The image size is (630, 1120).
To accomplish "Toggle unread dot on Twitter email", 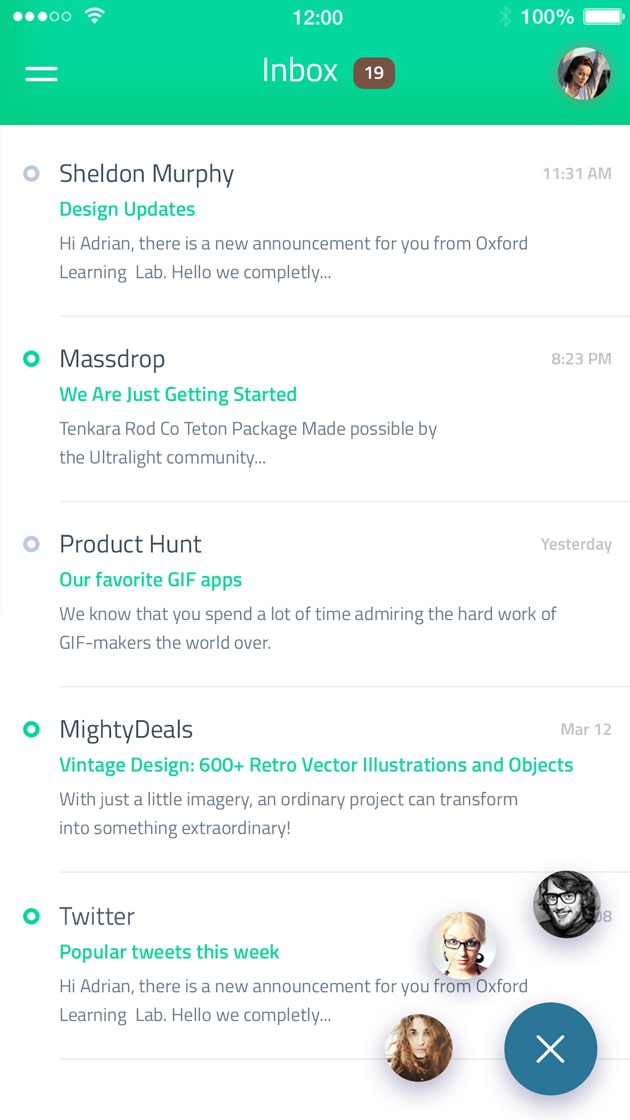I will click(x=31, y=916).
